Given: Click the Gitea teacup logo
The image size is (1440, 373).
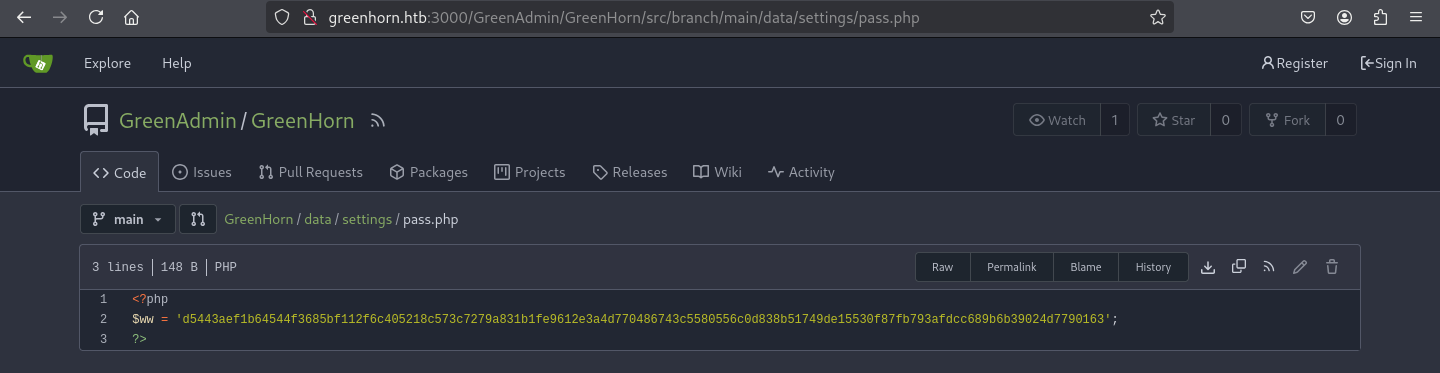Looking at the screenshot, I should [38, 63].
